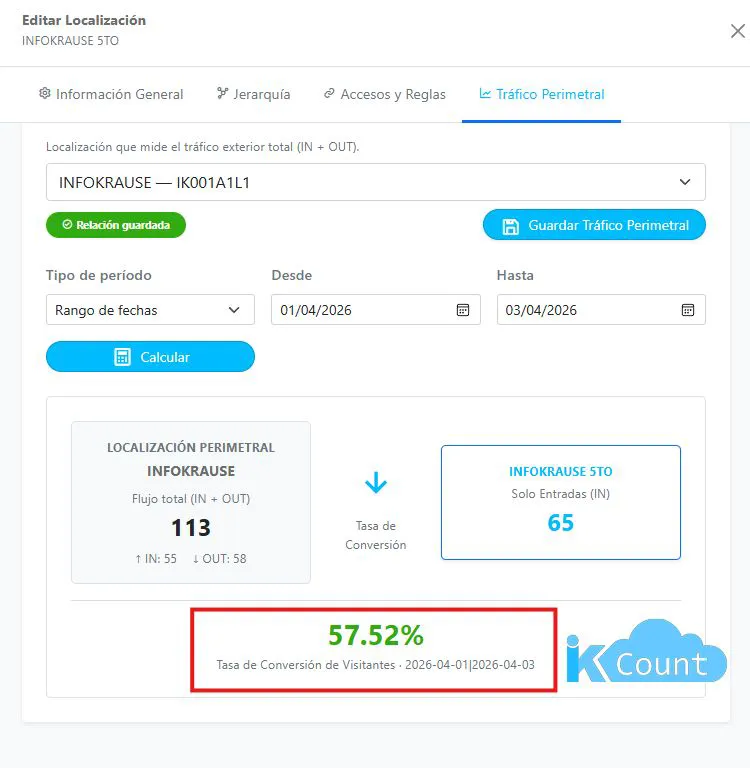Image resolution: width=750 pixels, height=768 pixels.
Task: Open the Desde calendar picker icon
Action: [463, 310]
